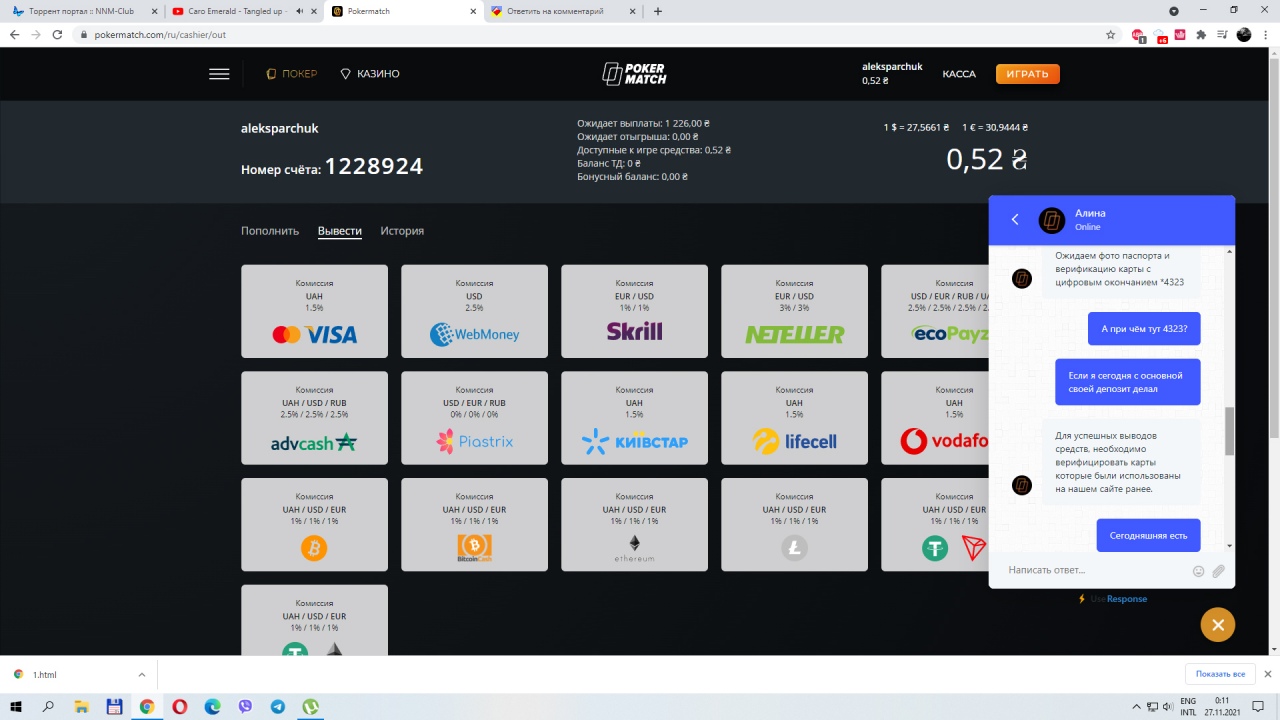Close the downloads bar
Screen dimensions: 1280x720
1268,674
